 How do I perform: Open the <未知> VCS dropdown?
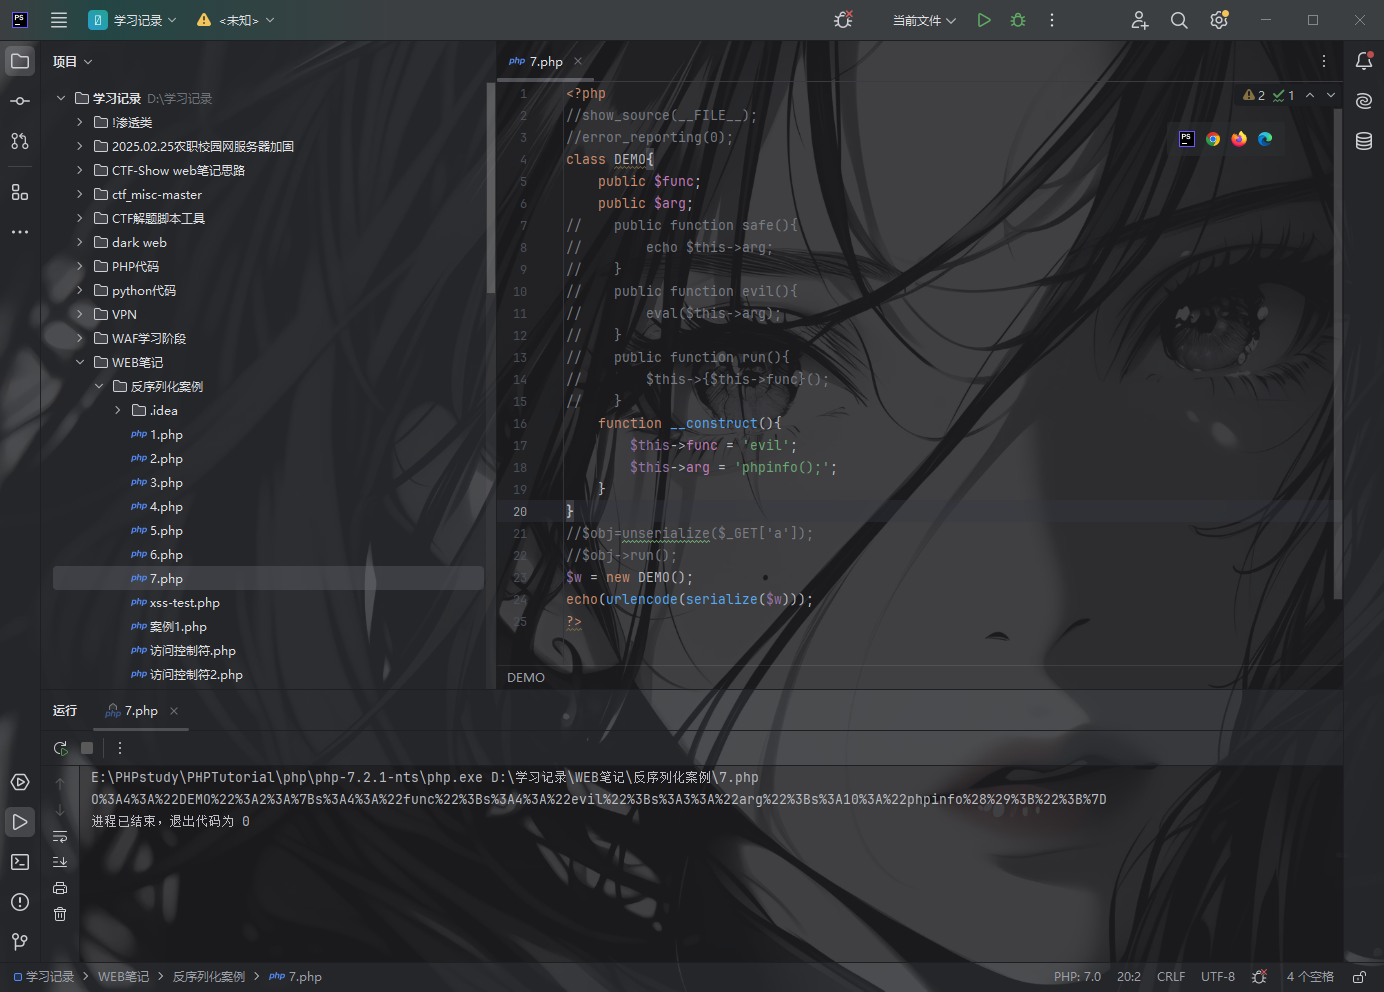pos(236,20)
